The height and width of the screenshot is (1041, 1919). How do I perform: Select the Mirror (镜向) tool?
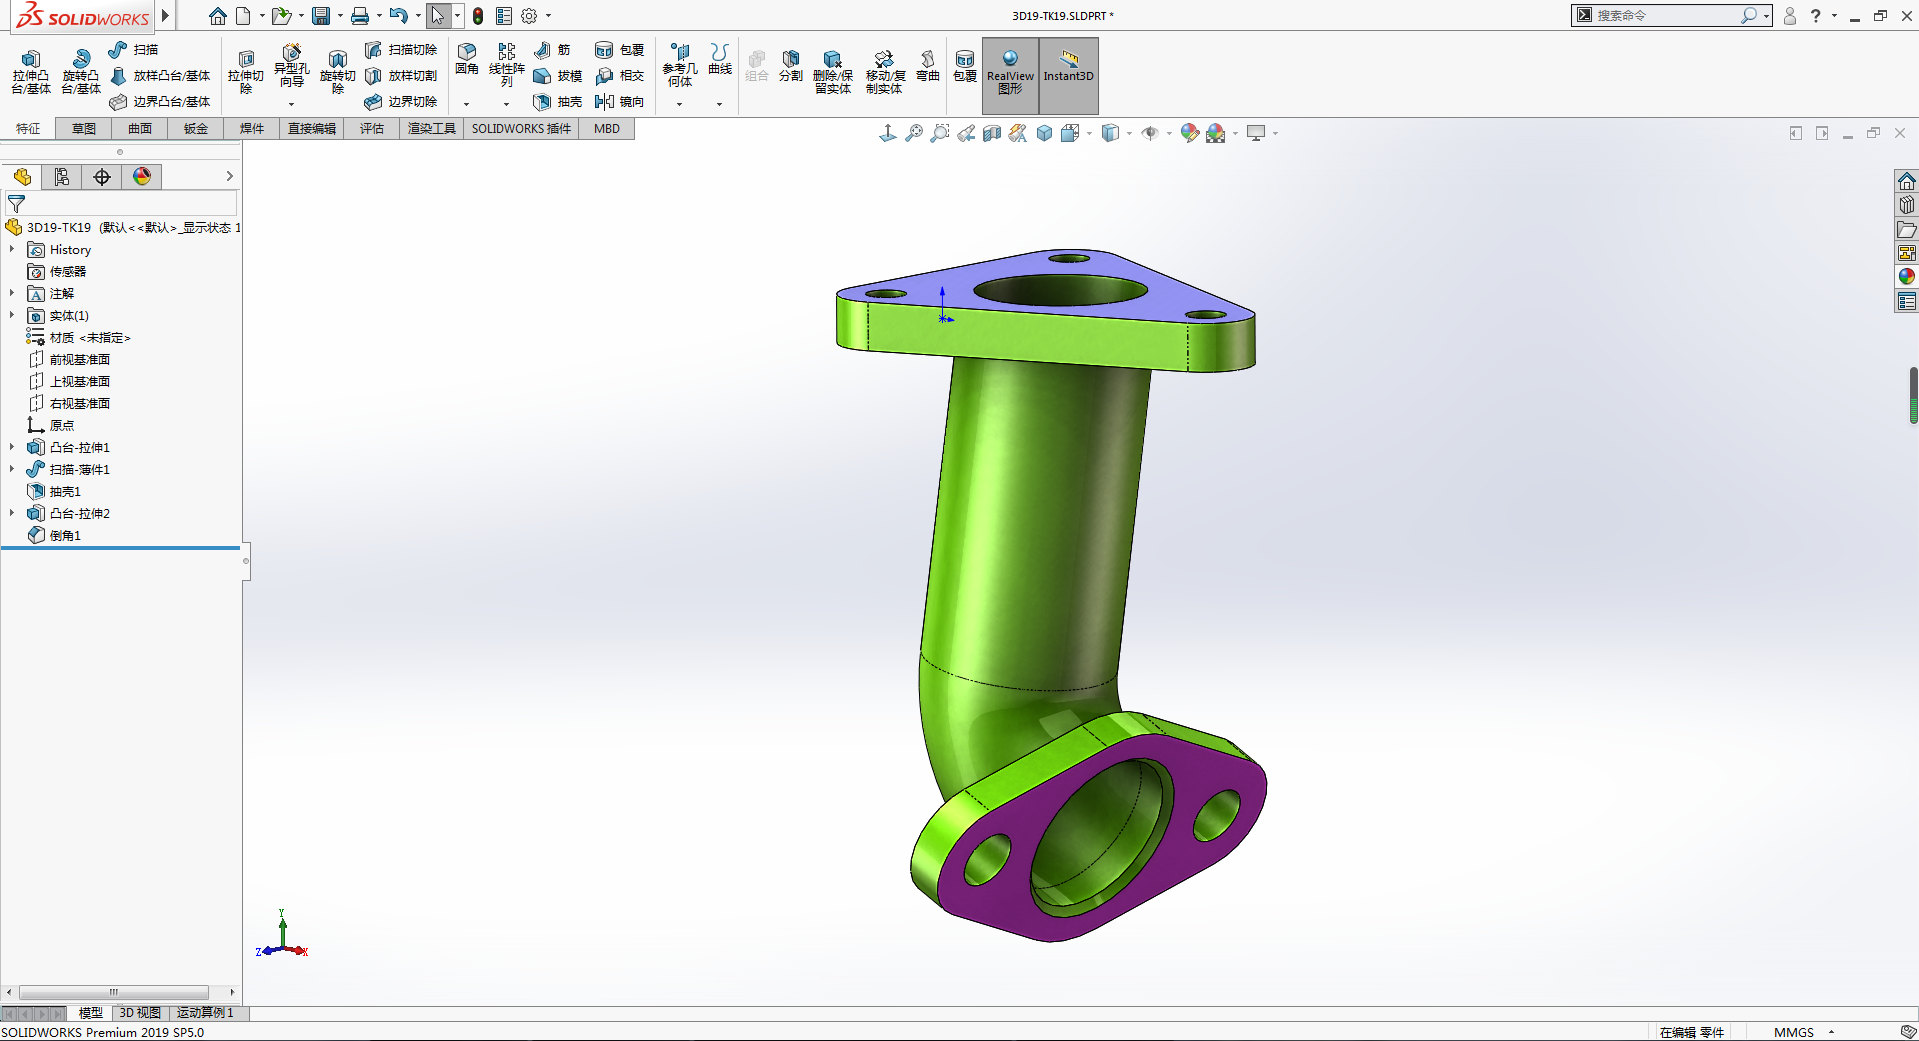pyautogui.click(x=620, y=102)
